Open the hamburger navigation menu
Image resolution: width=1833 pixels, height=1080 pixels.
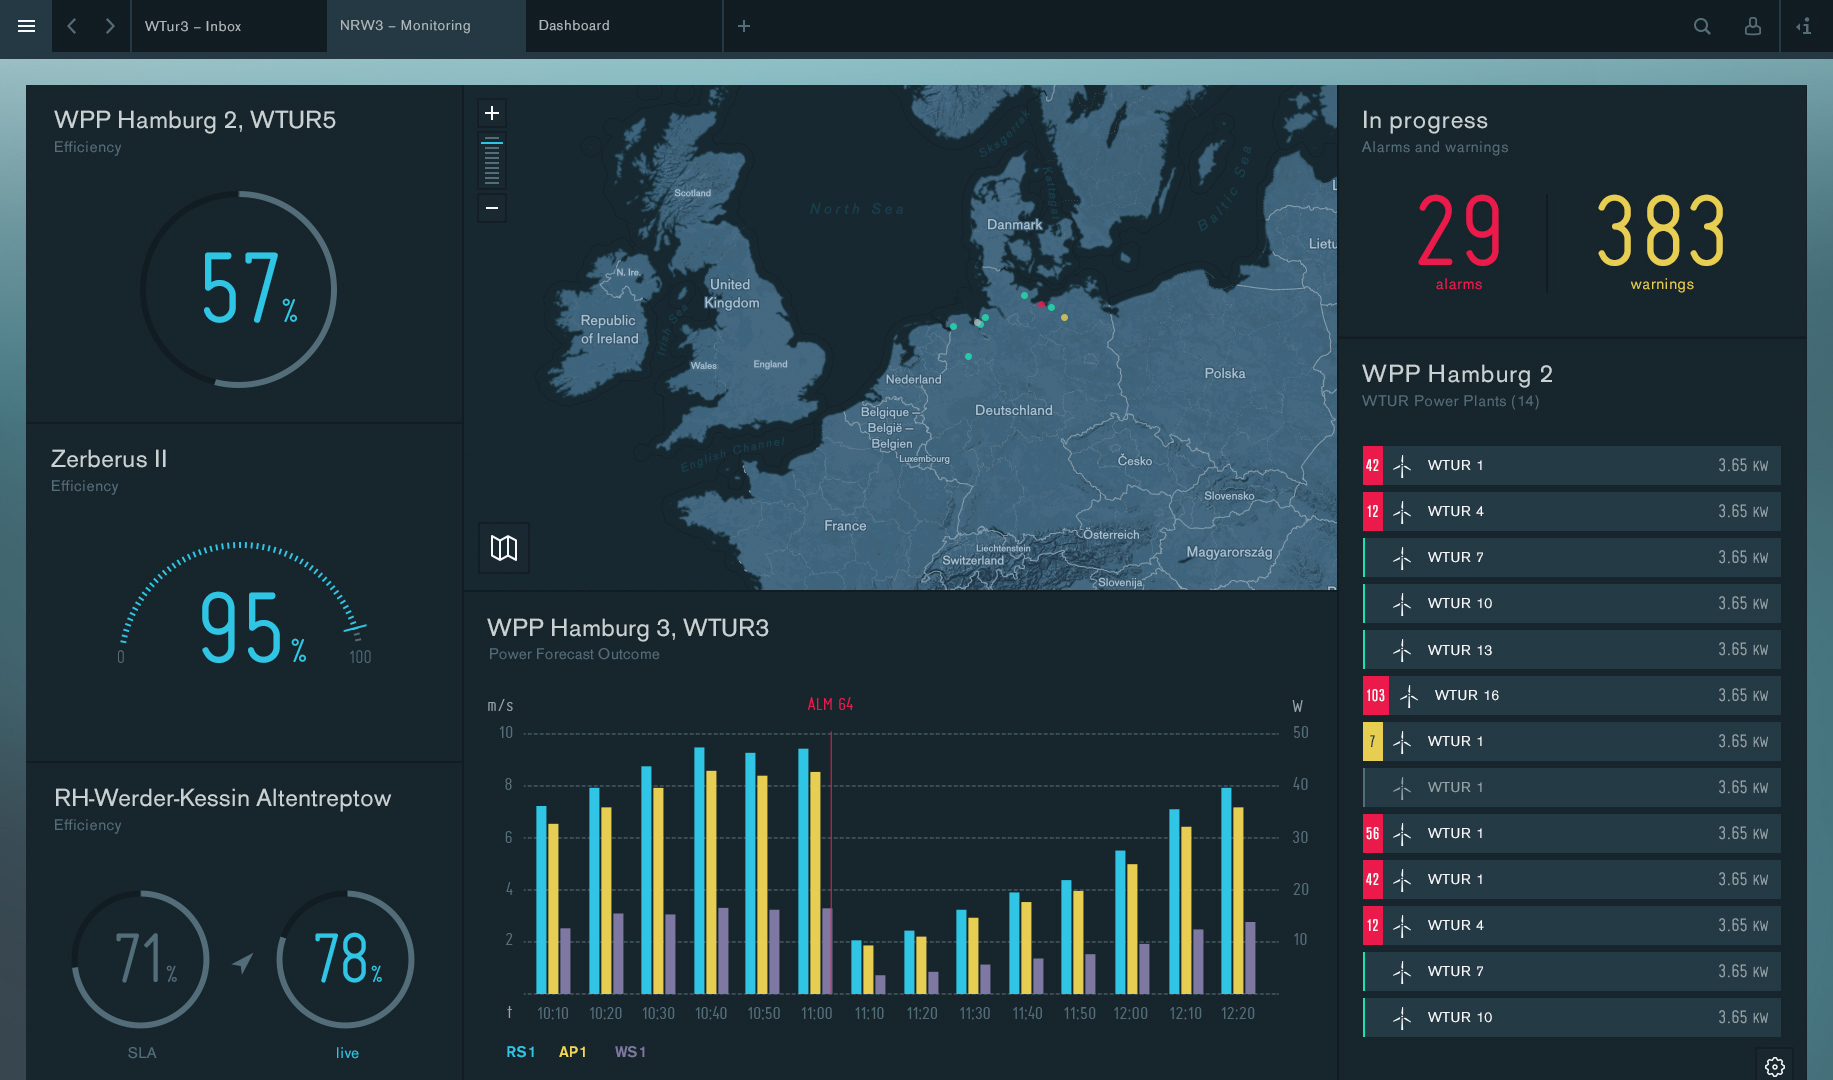point(26,26)
